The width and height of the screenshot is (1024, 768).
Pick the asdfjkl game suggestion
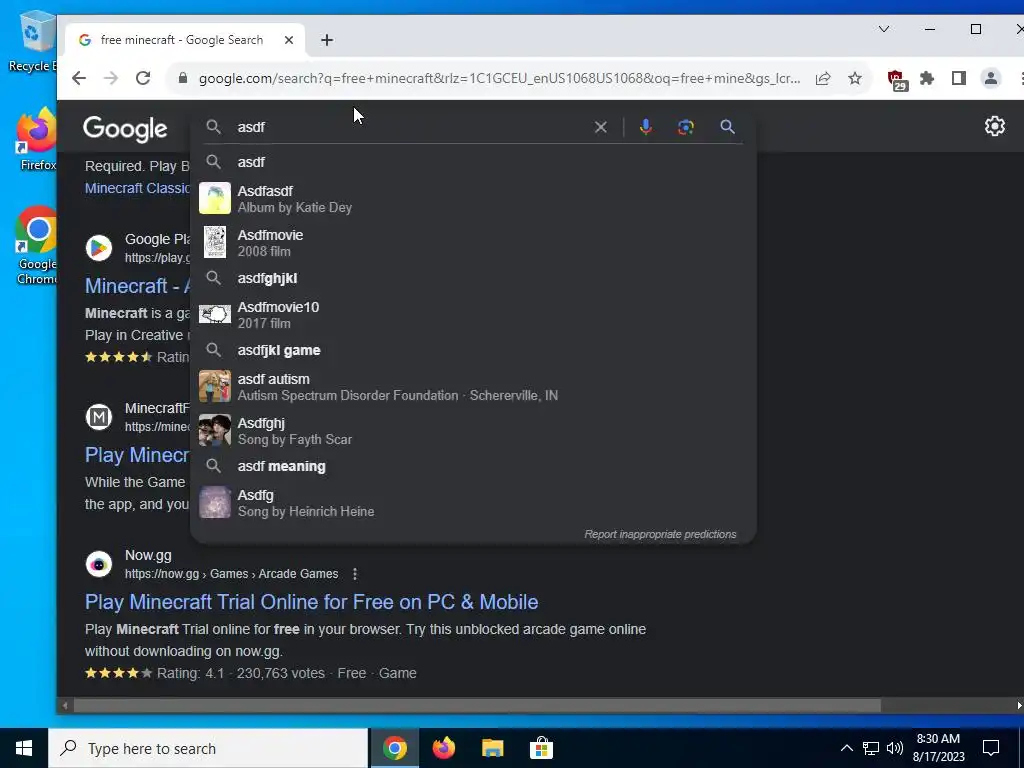(473, 350)
